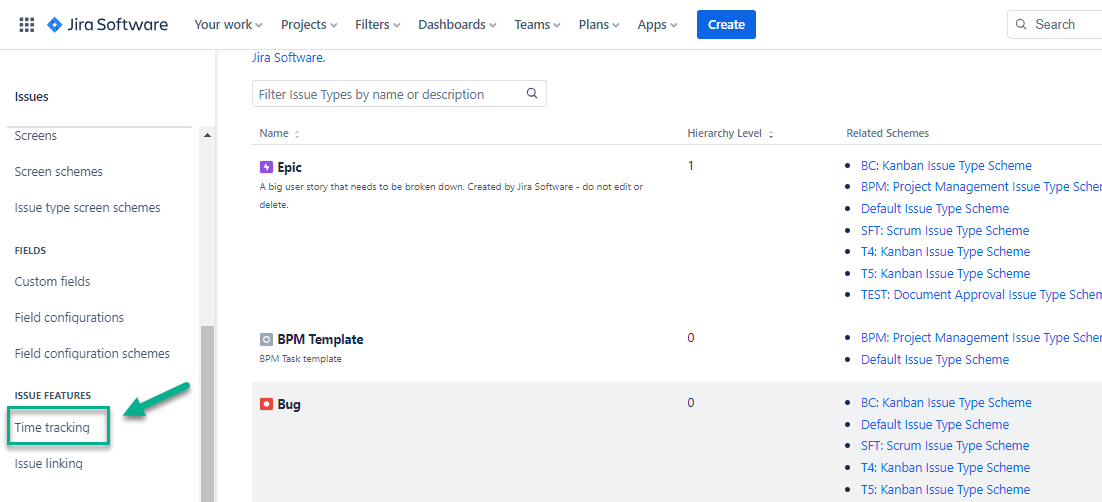Open the Filters menu
This screenshot has width=1102, height=502.
point(378,25)
